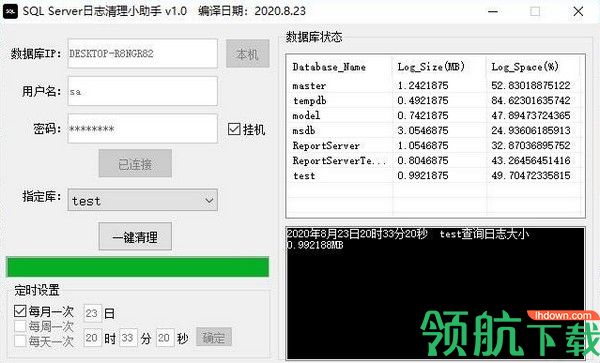Image resolution: width=600 pixels, height=363 pixels.
Task: Click log size value 3.0546875
Action: (423, 130)
